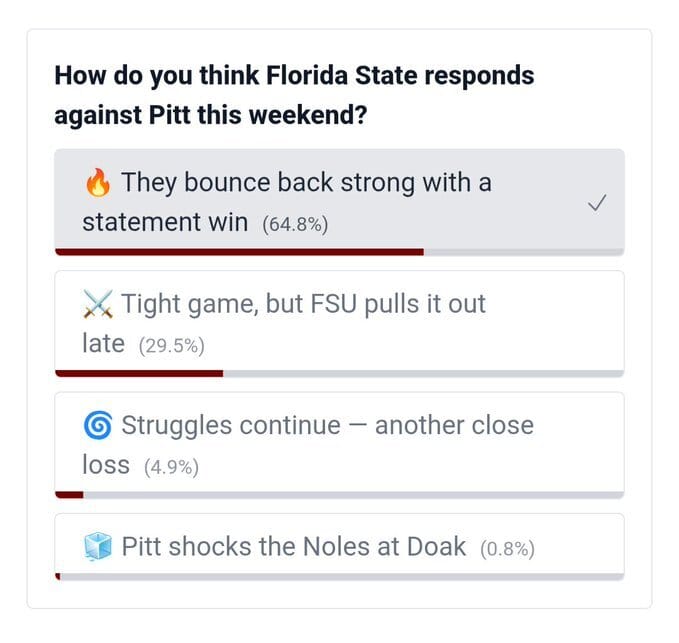This screenshot has height=643, width=679.
Task: Click the crossed swords emoji icon
Action: click(x=98, y=304)
